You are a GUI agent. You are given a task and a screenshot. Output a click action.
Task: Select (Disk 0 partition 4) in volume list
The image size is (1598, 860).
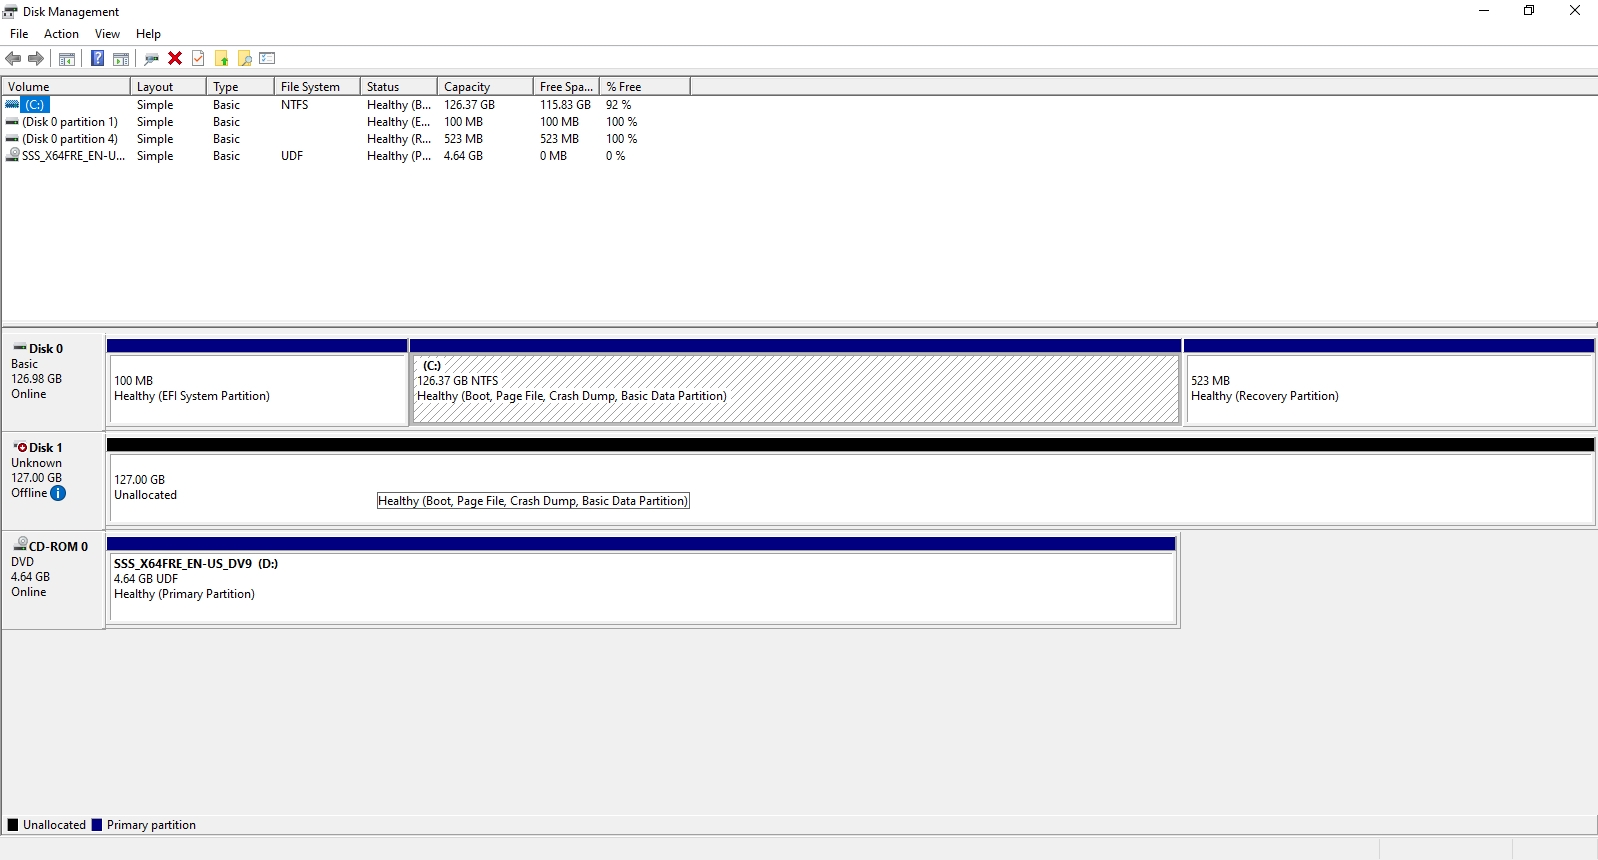pyautogui.click(x=70, y=139)
